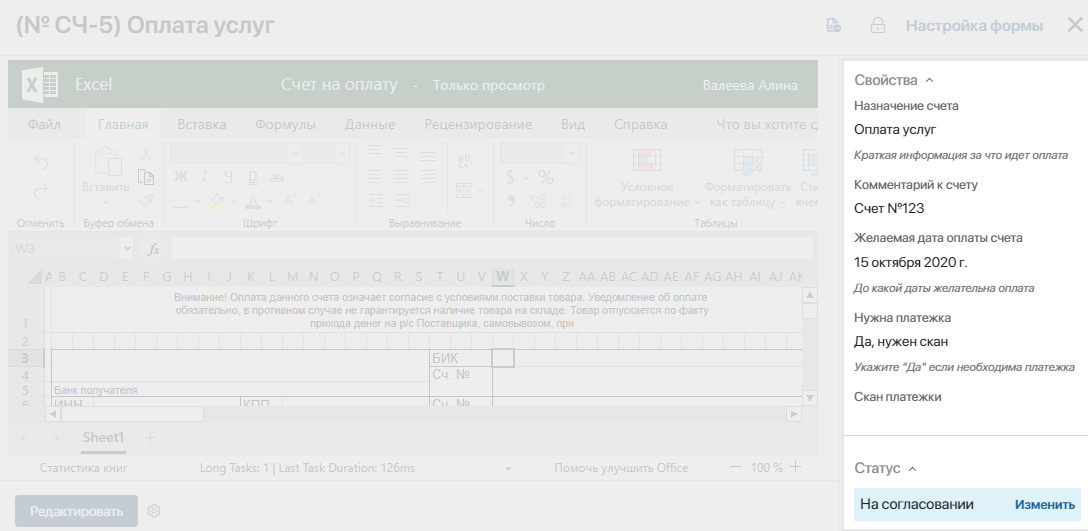Click the font fill color swatch
The image size is (1088, 531).
pyautogui.click(x=217, y=201)
